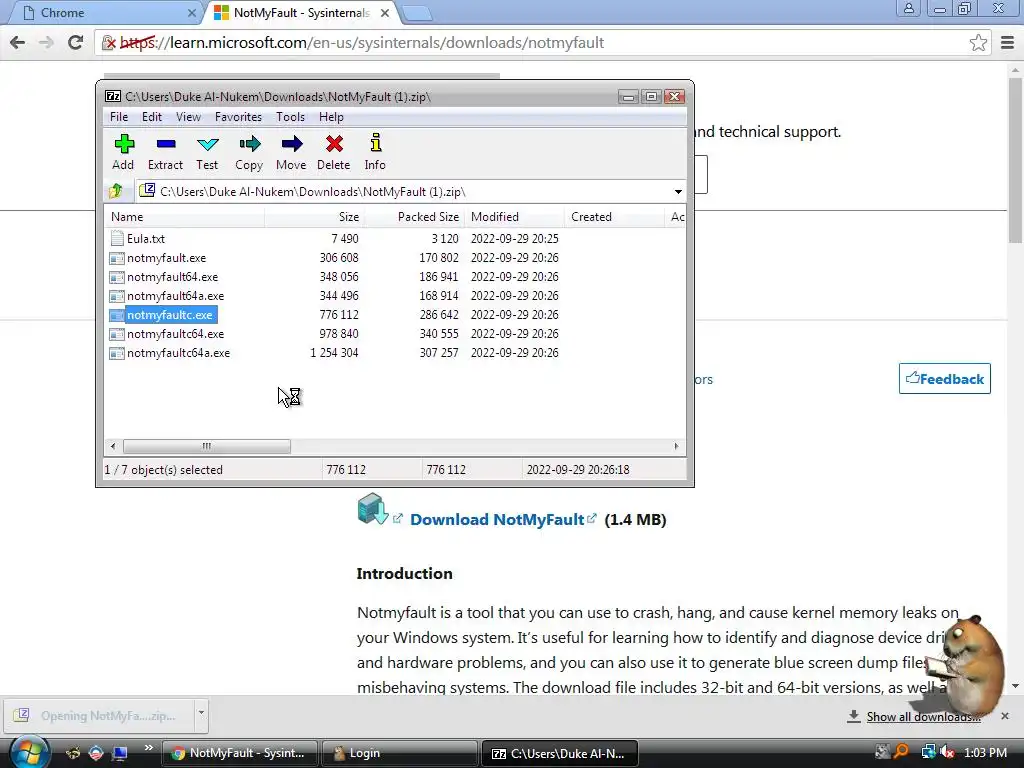Click the notmyfaultc64a.exe file icon
1024x768 pixels.
pos(117,353)
